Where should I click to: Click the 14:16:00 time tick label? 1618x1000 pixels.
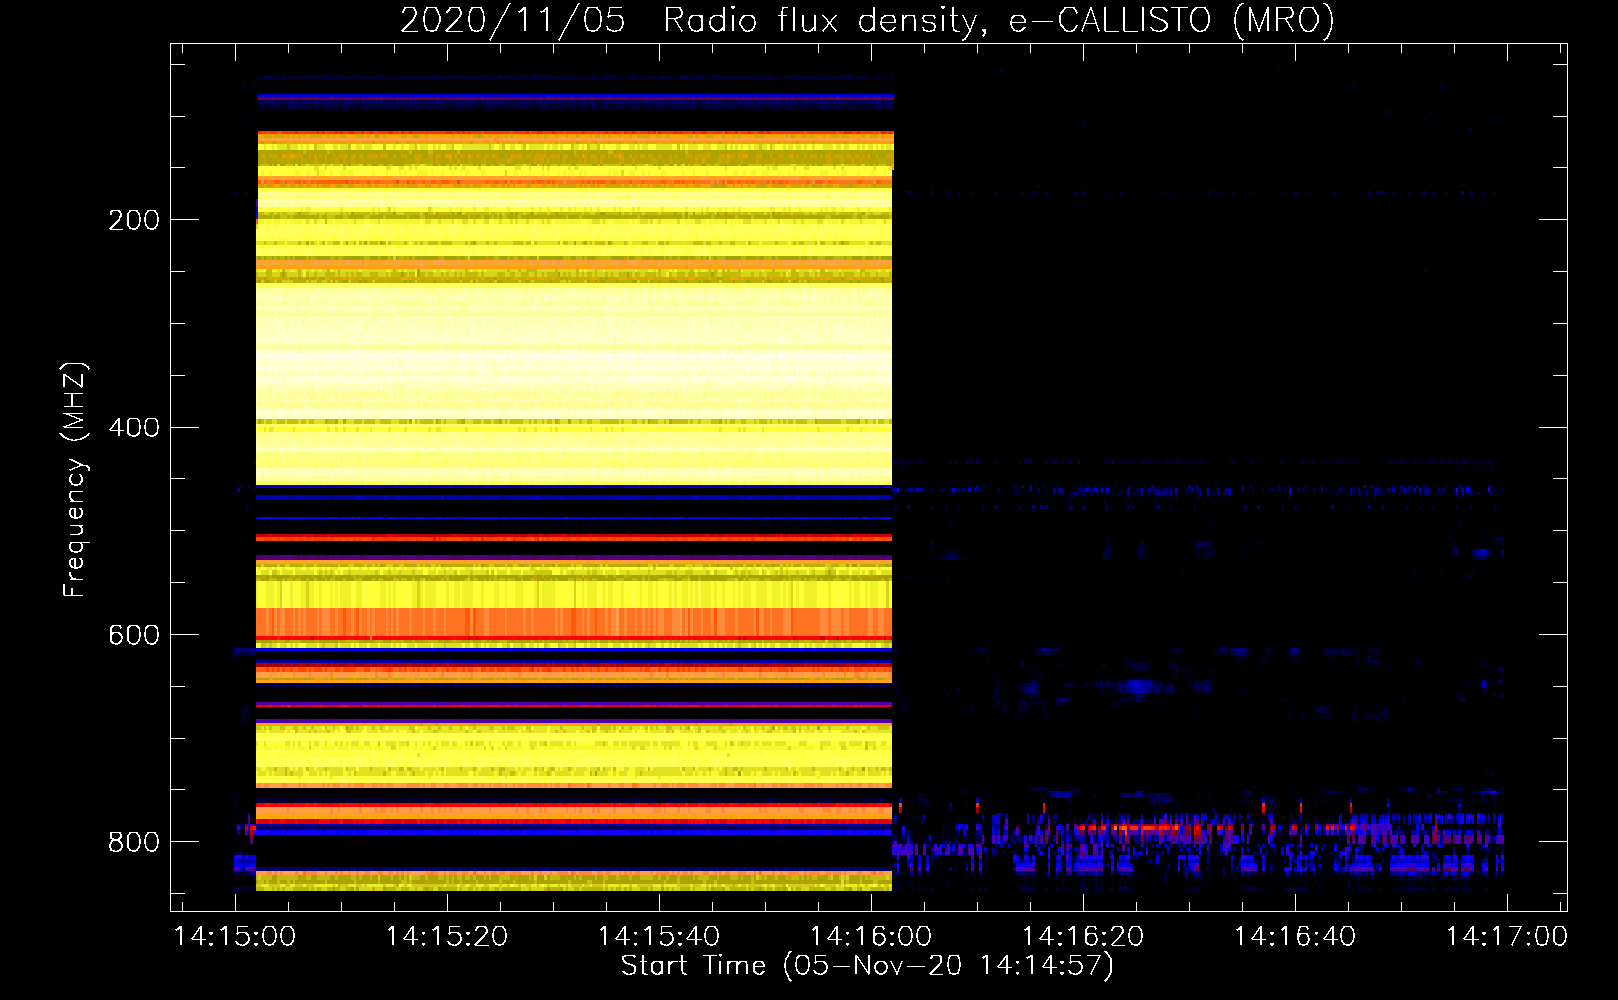point(871,937)
